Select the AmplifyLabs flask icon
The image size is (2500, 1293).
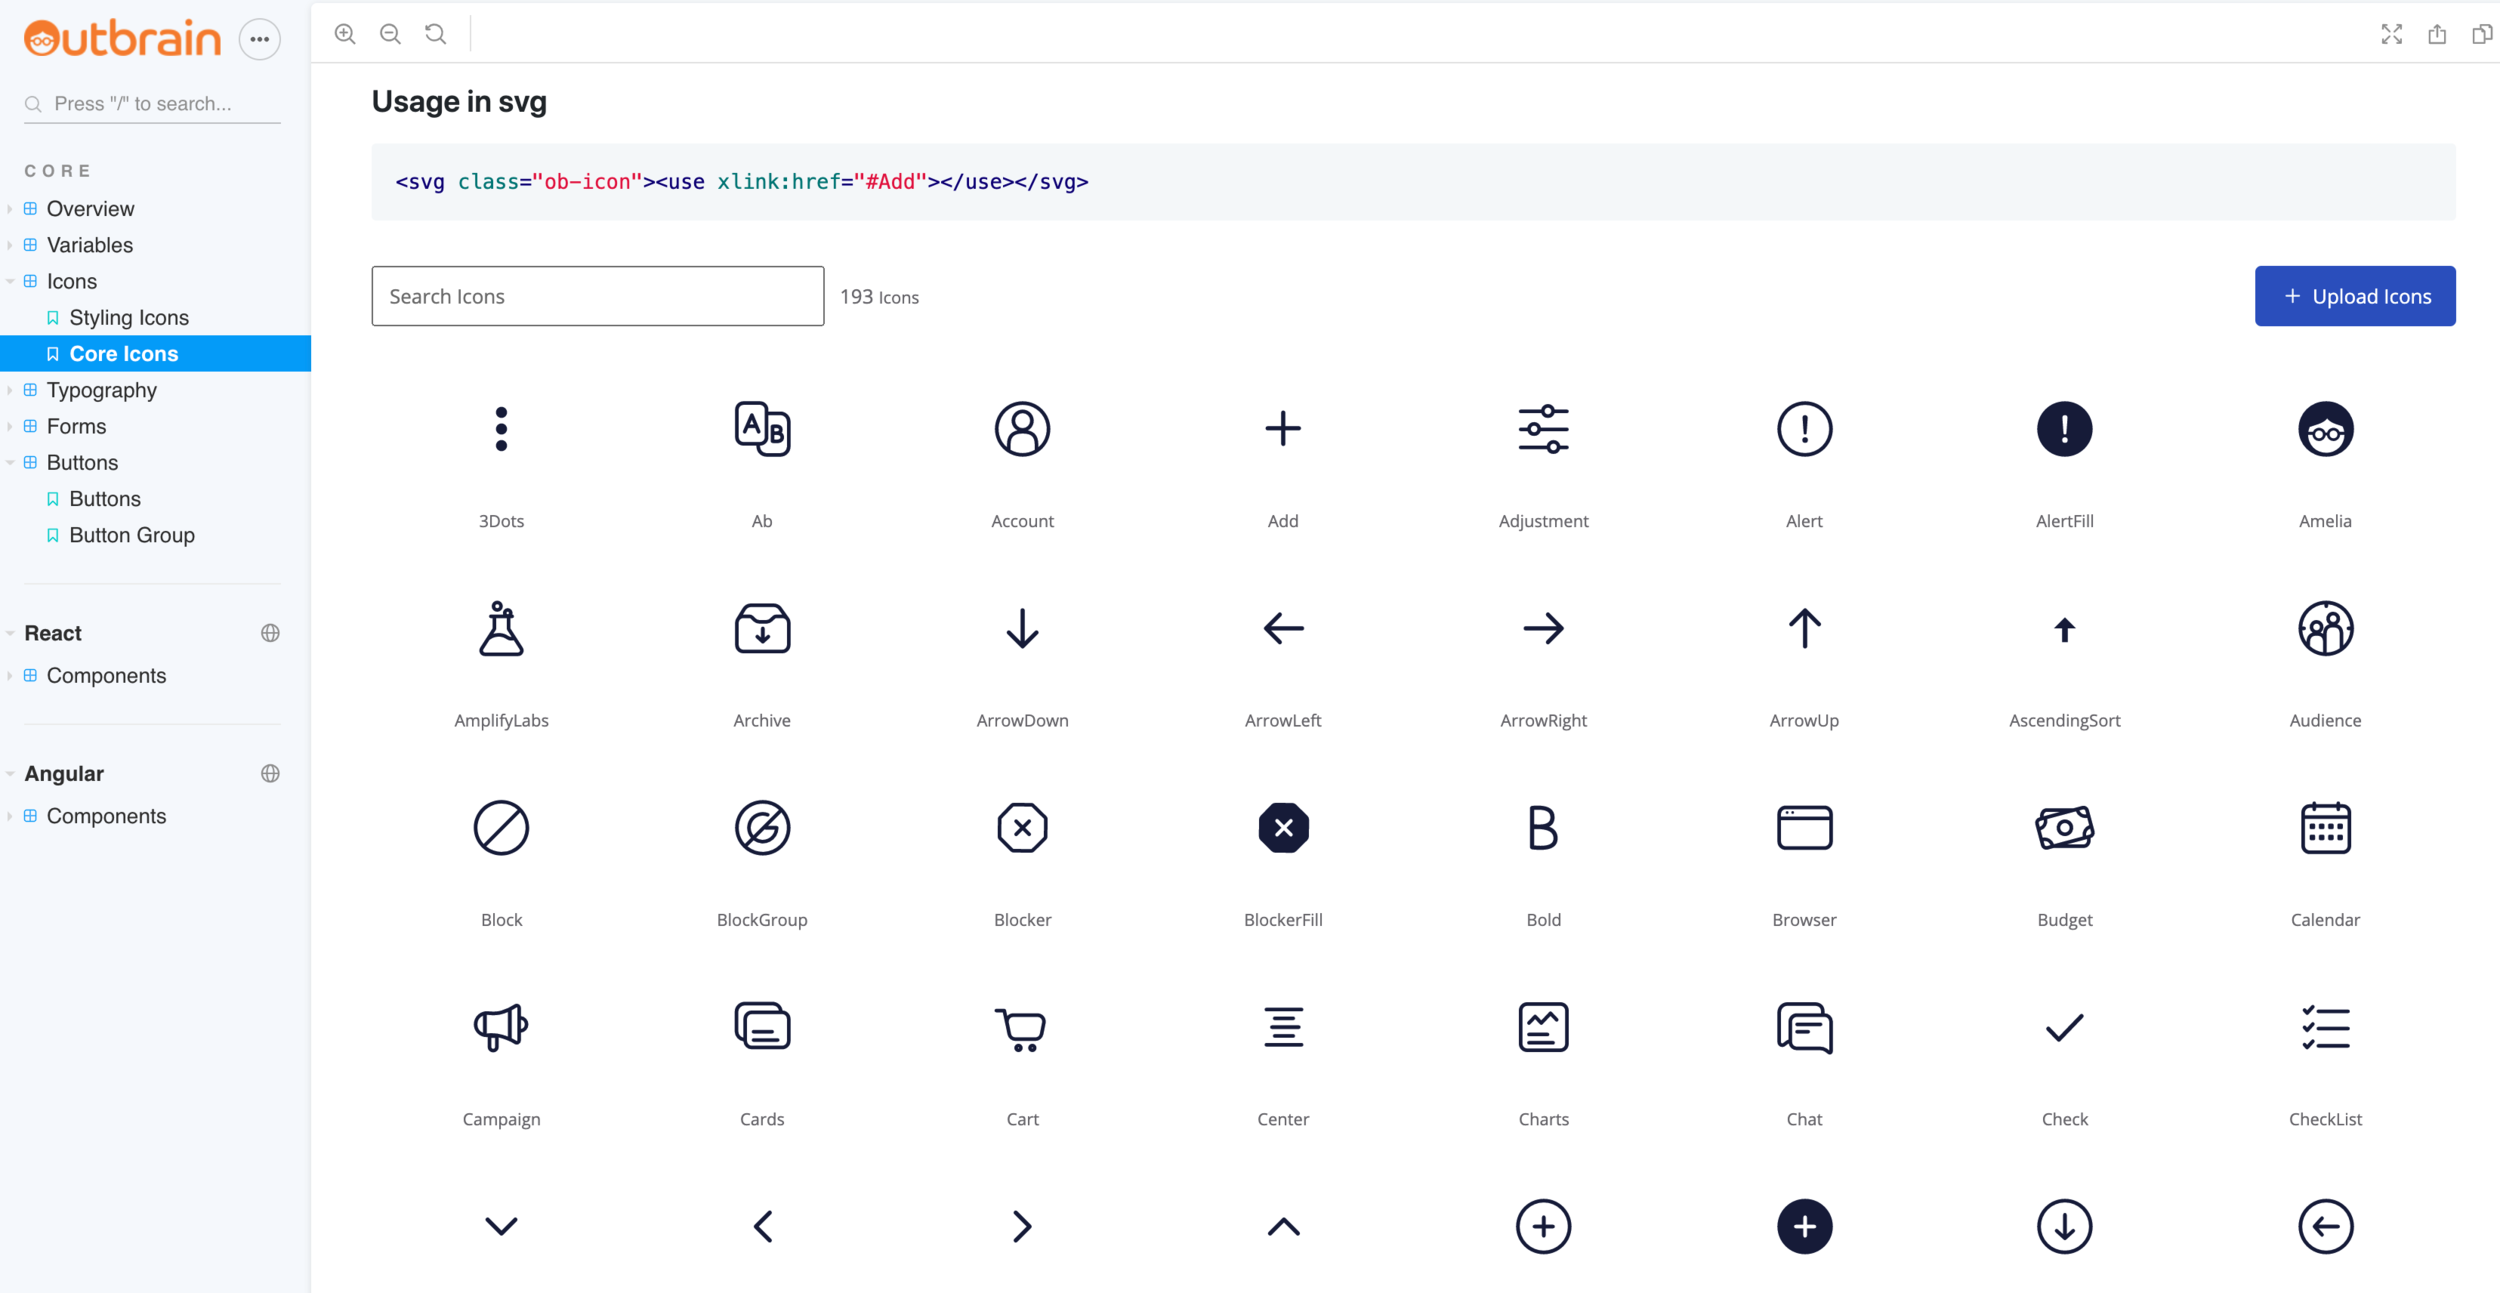click(501, 629)
